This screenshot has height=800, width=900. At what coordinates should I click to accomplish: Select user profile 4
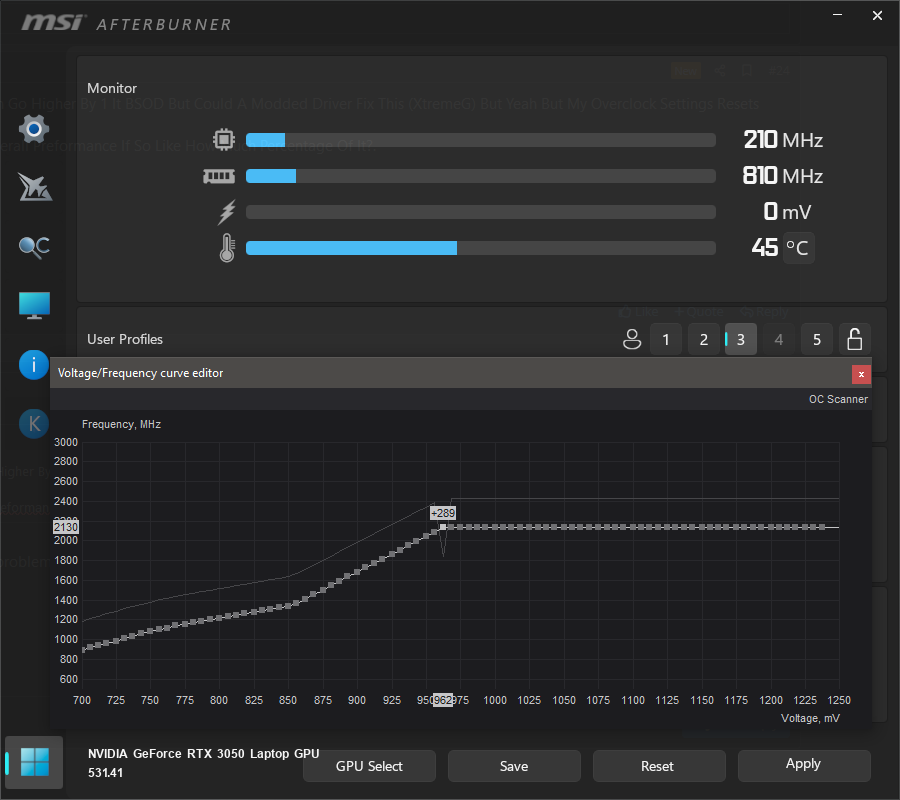[779, 339]
